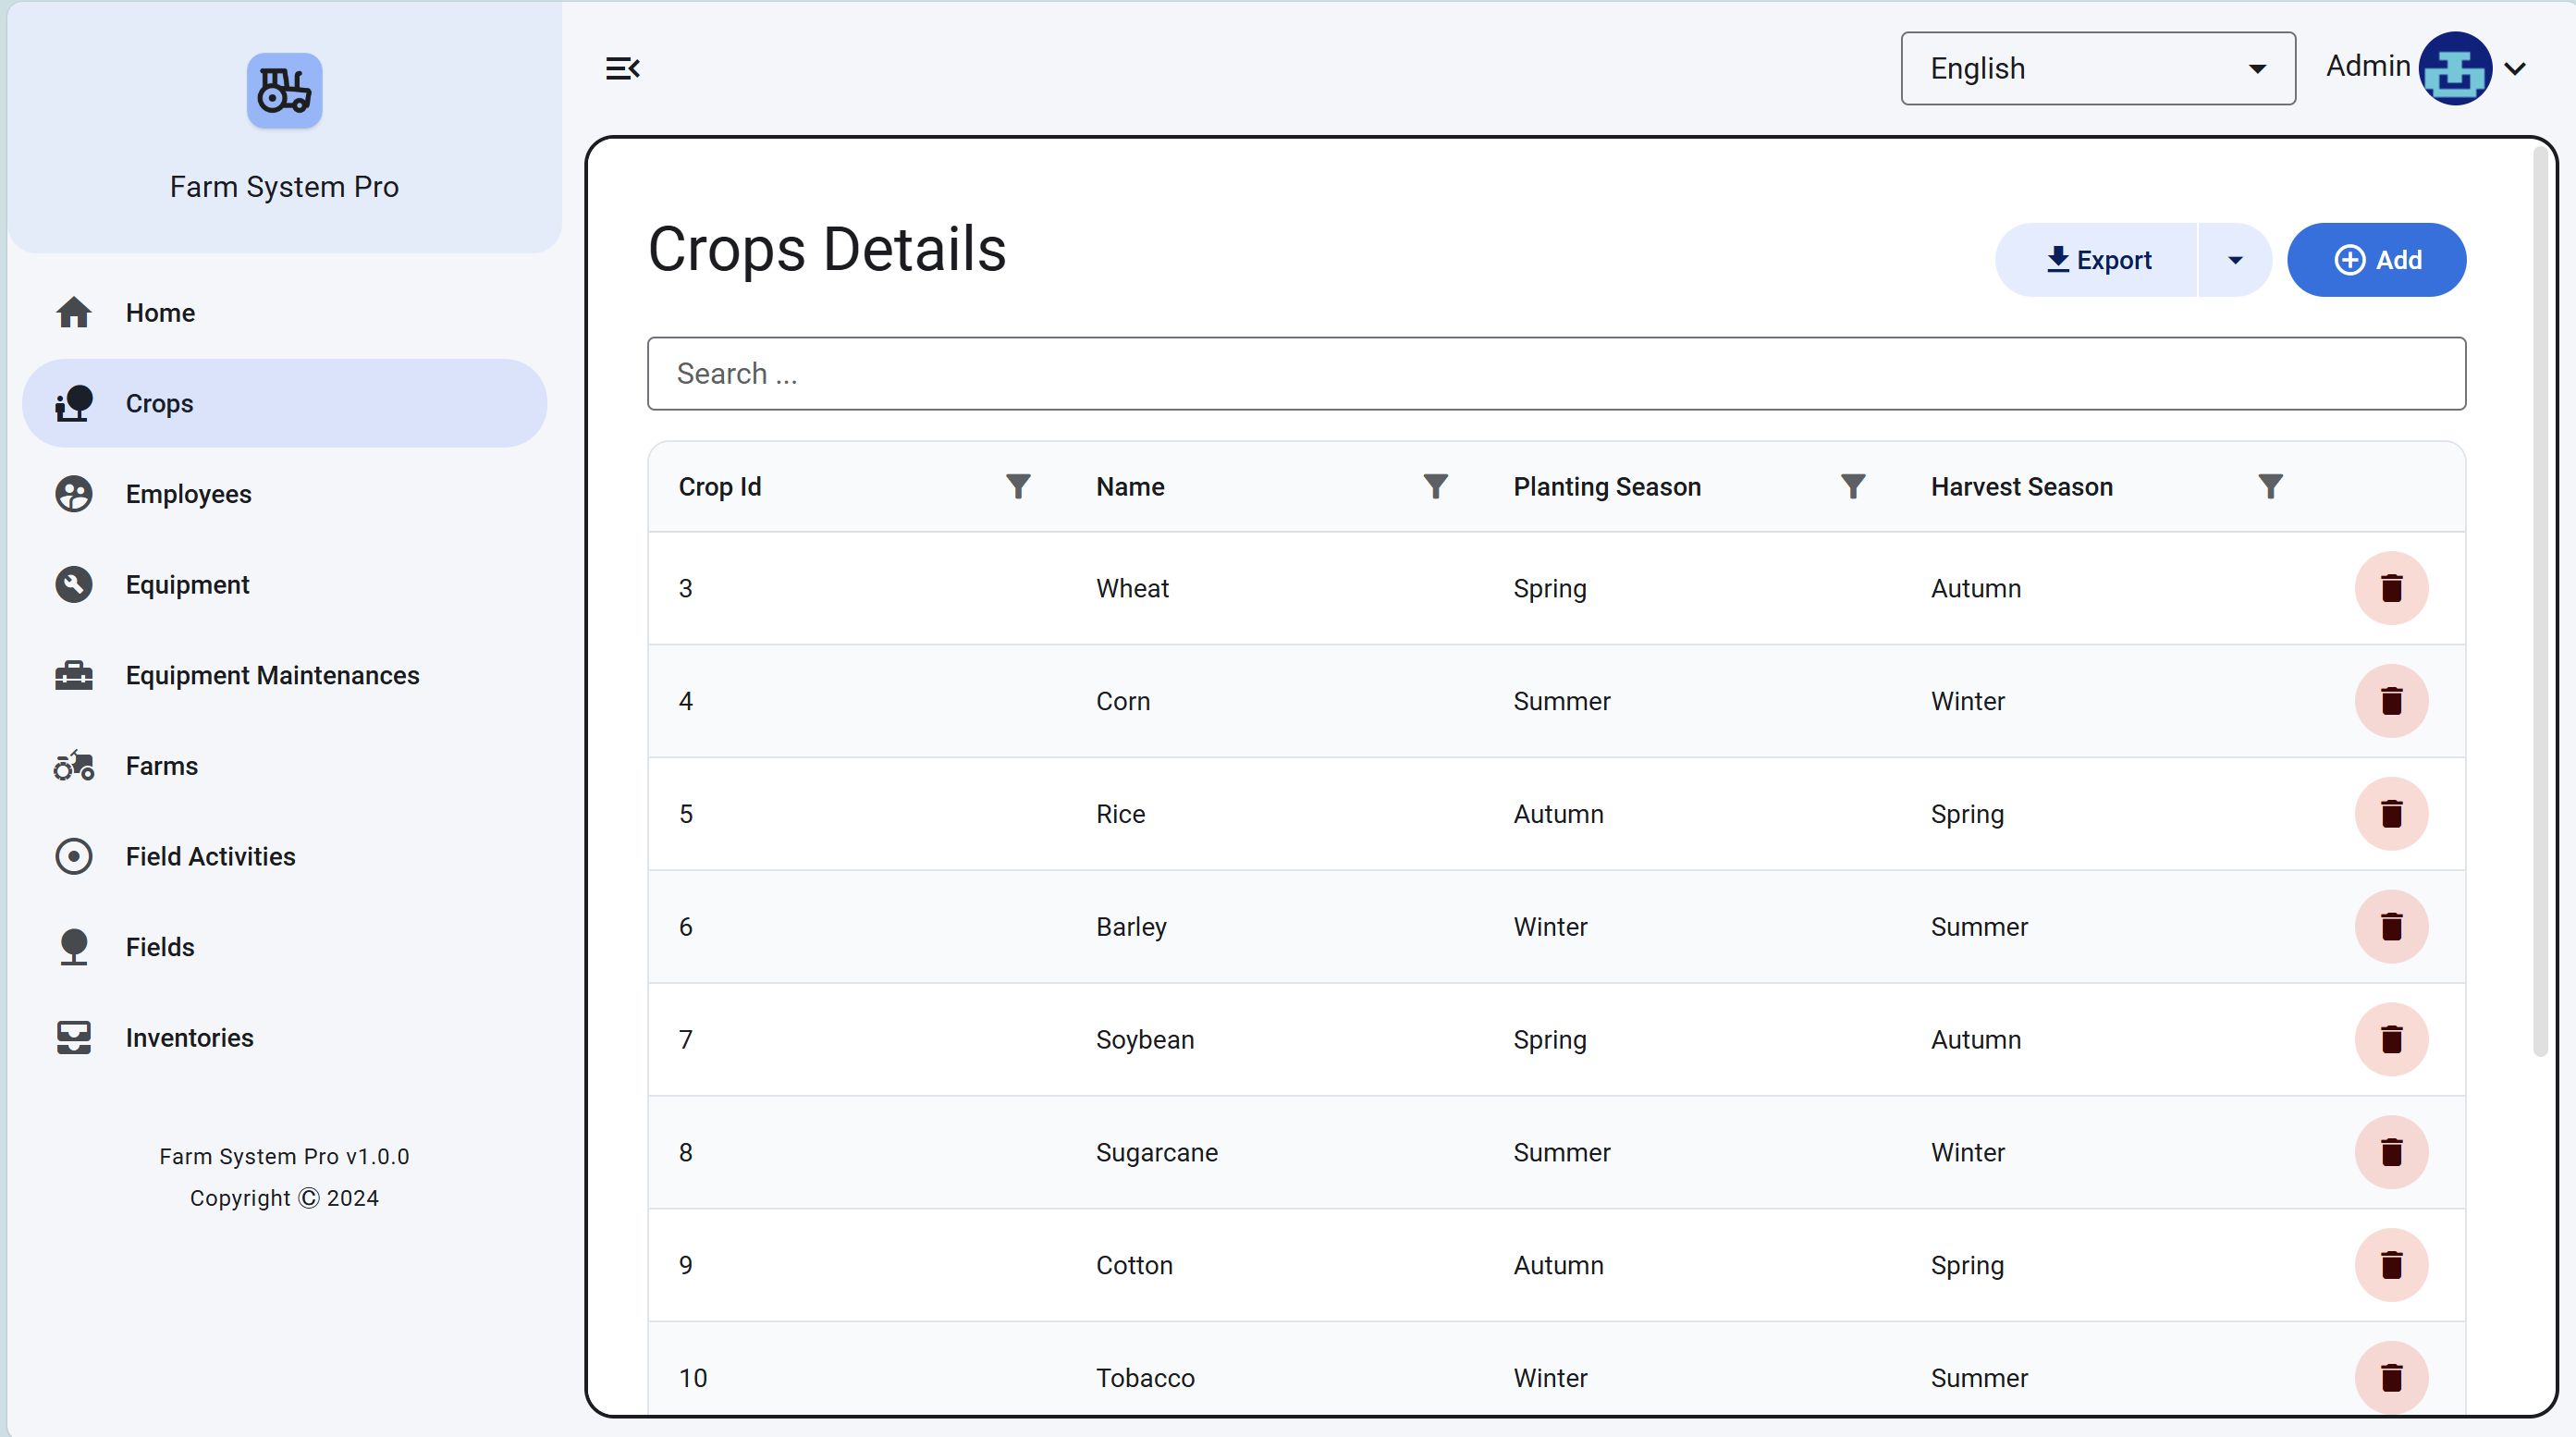2576x1437 pixels.
Task: Click the Export button
Action: [2097, 260]
